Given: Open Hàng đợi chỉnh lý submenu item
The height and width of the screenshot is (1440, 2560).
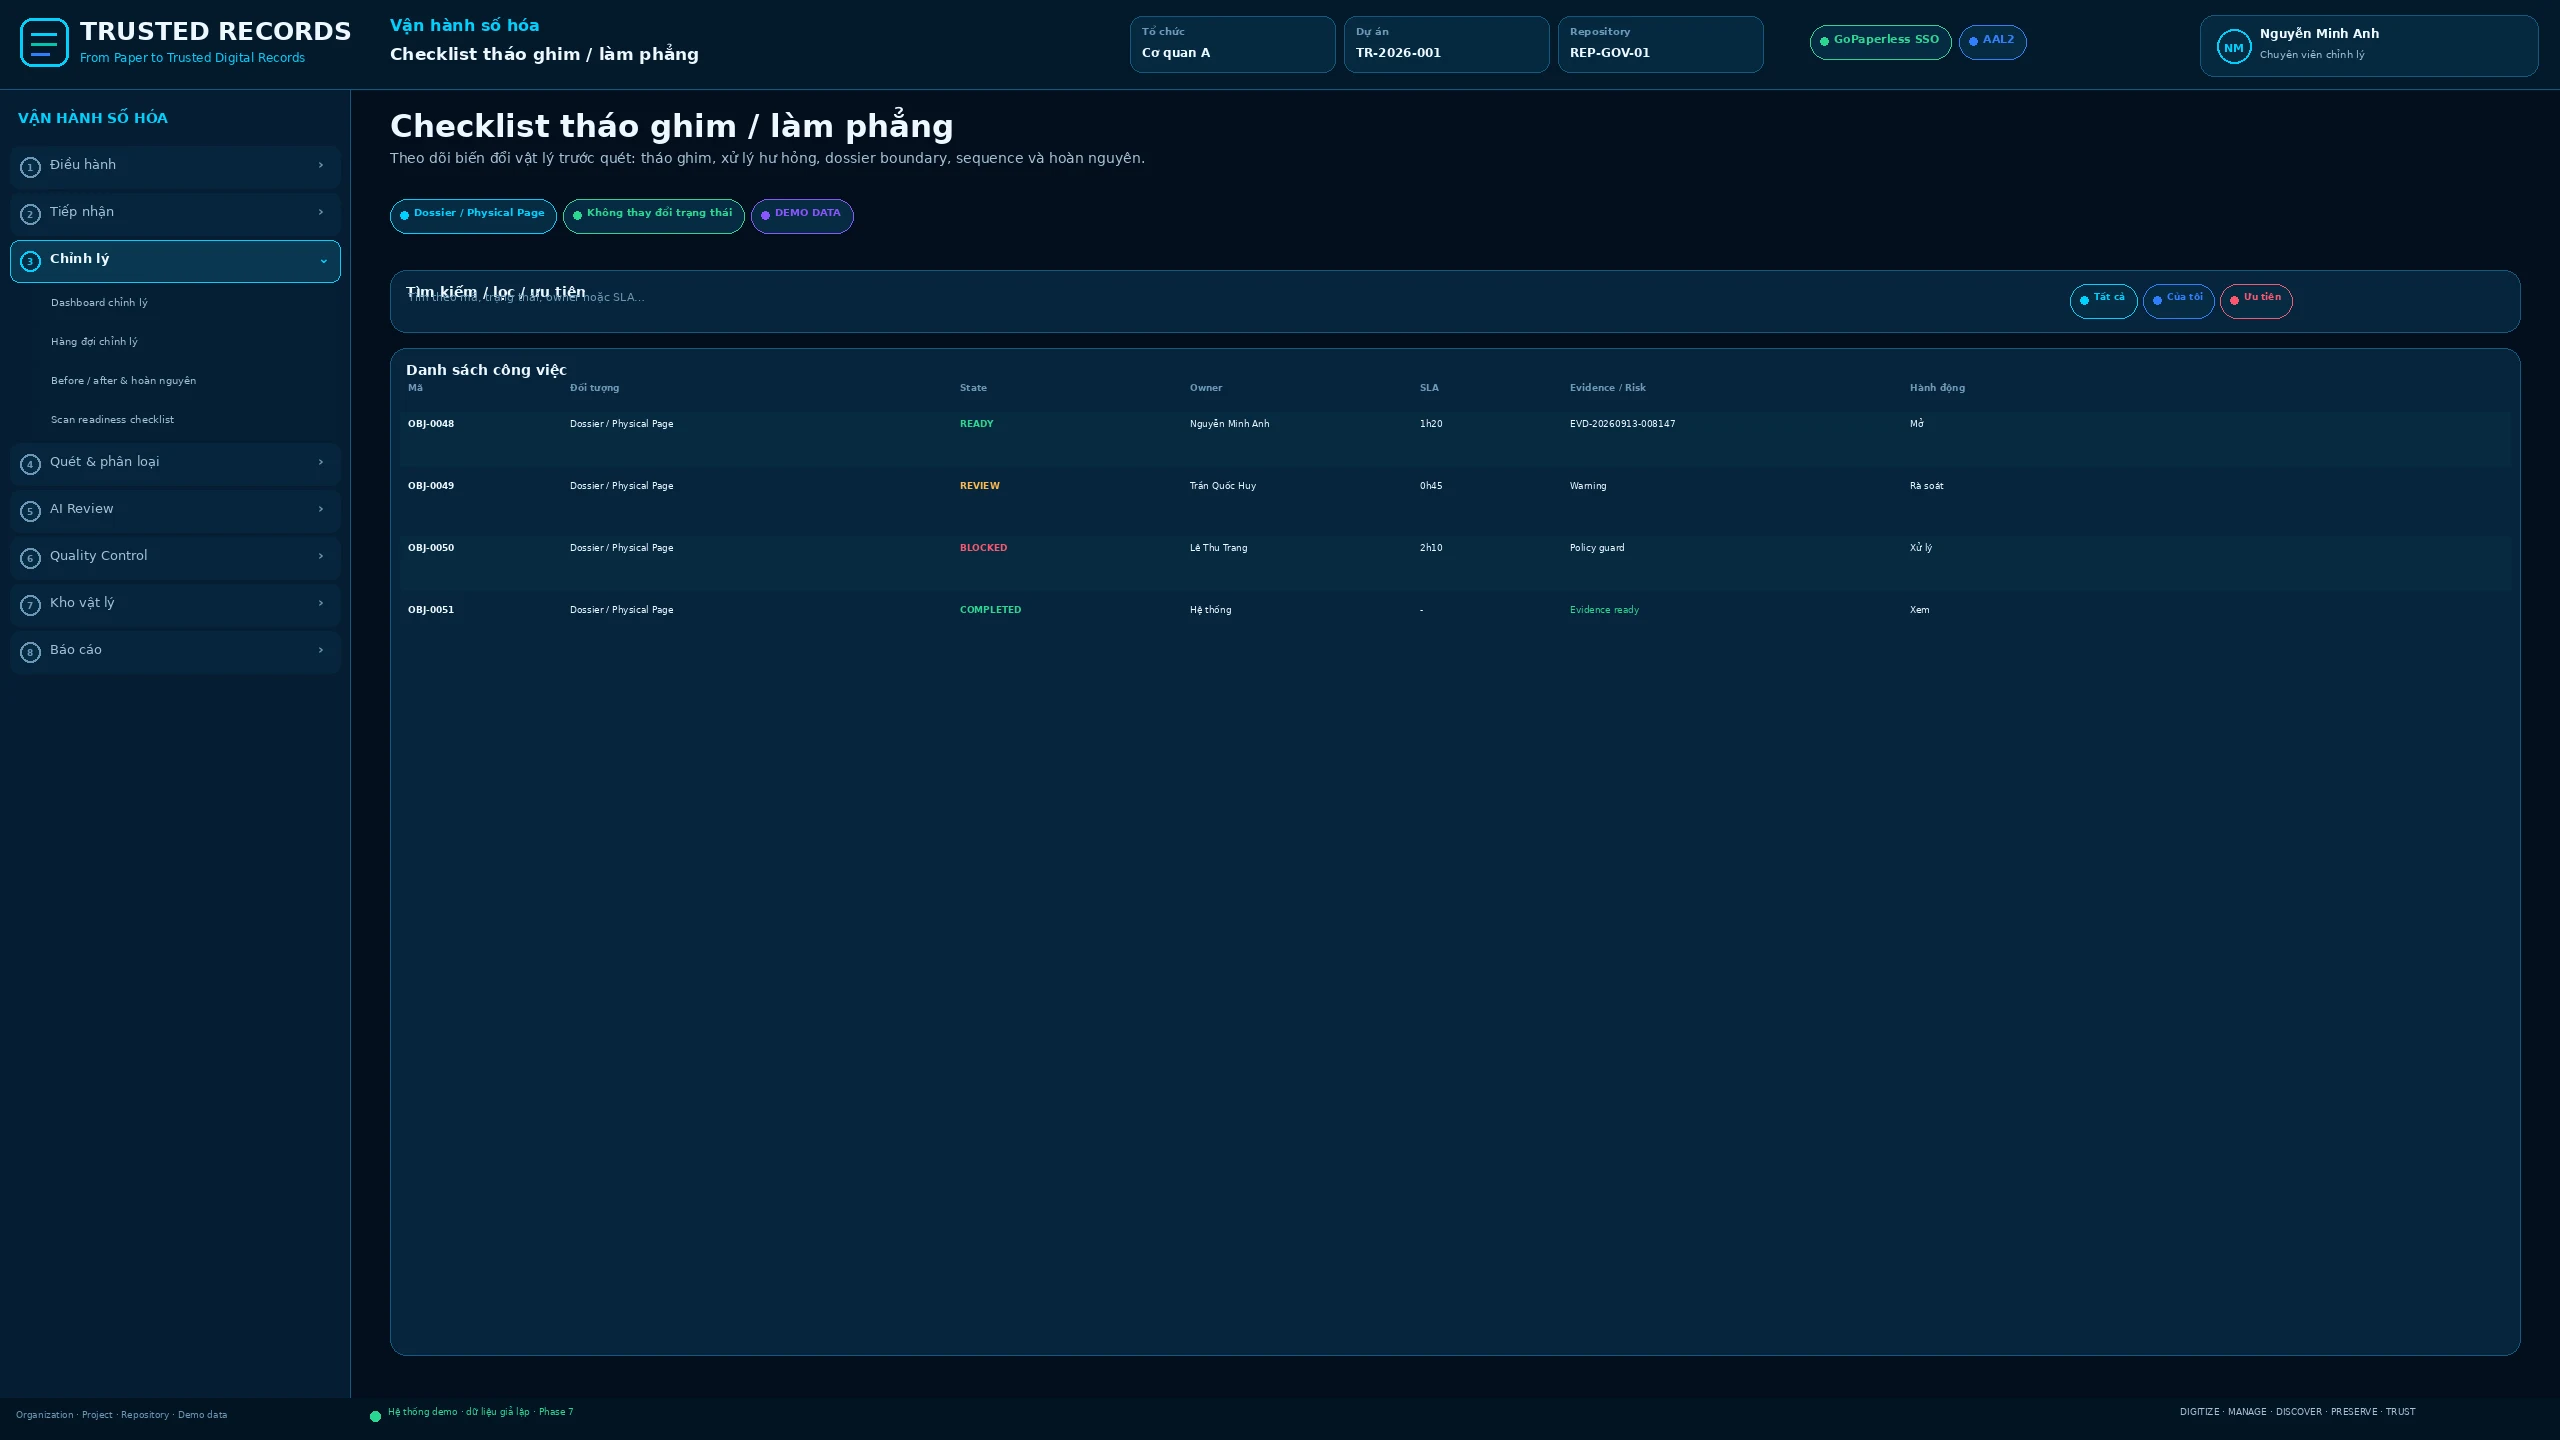Looking at the screenshot, I should [x=94, y=341].
